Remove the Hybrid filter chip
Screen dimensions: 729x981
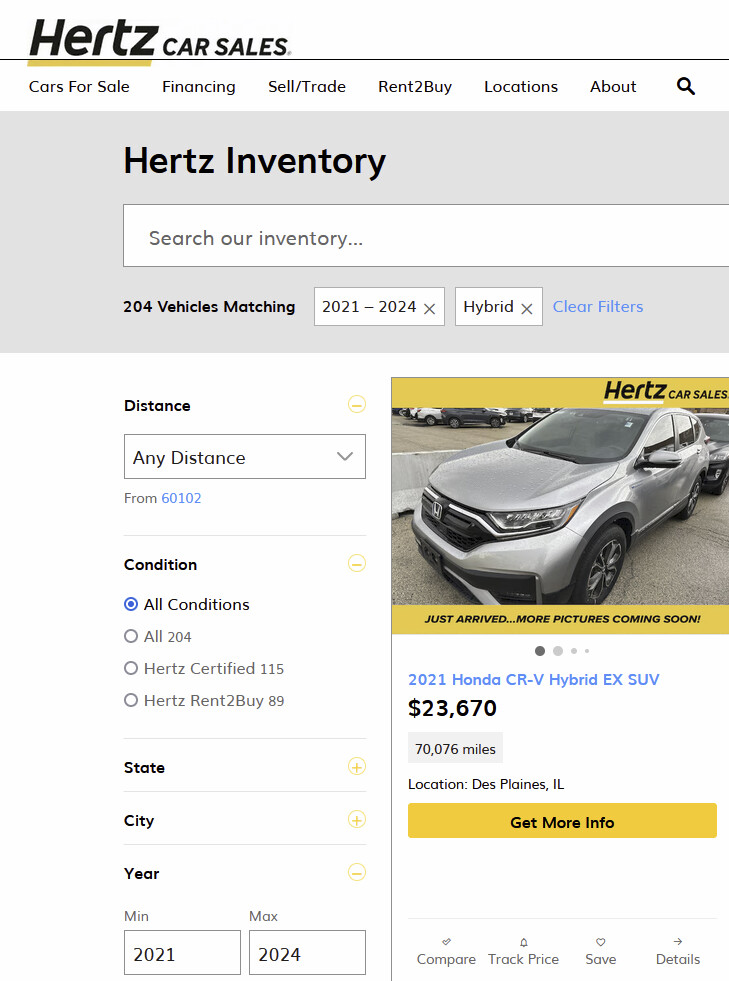pos(526,308)
